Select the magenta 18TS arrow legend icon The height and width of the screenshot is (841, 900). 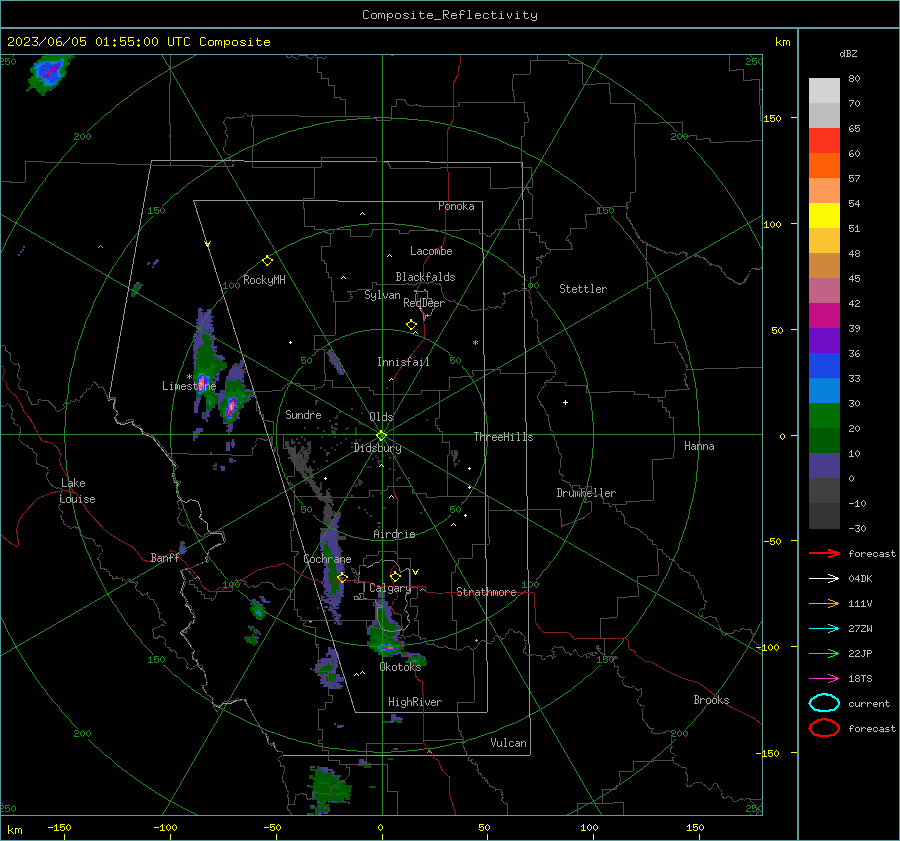[824, 679]
